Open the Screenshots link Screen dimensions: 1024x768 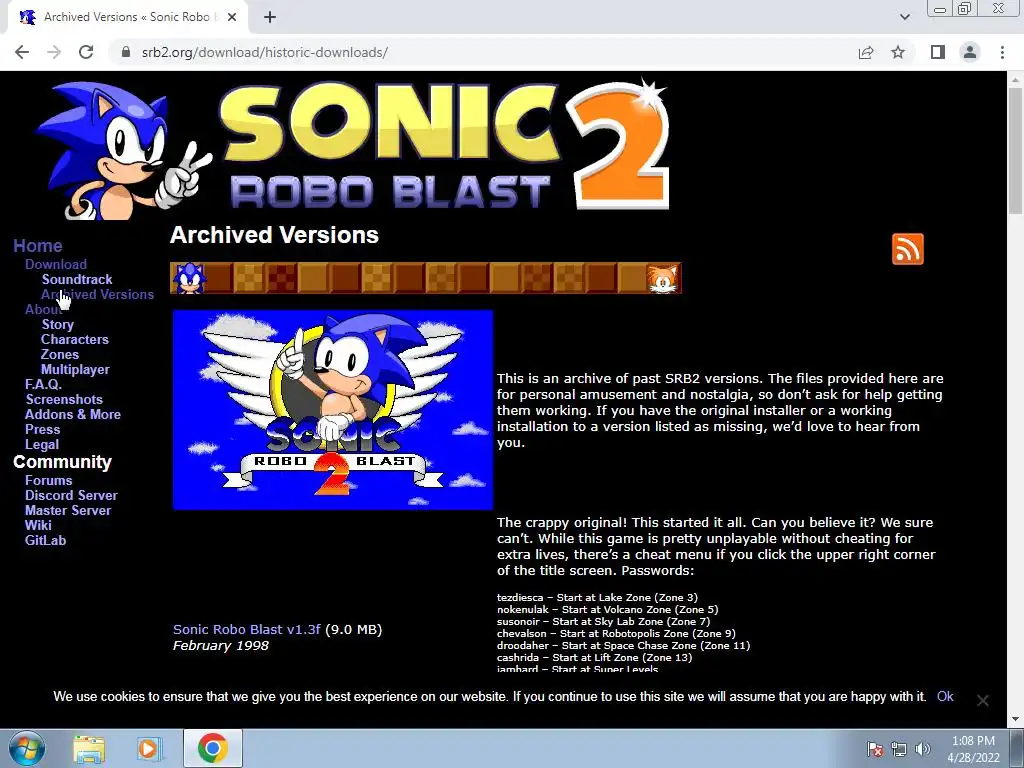coord(64,399)
